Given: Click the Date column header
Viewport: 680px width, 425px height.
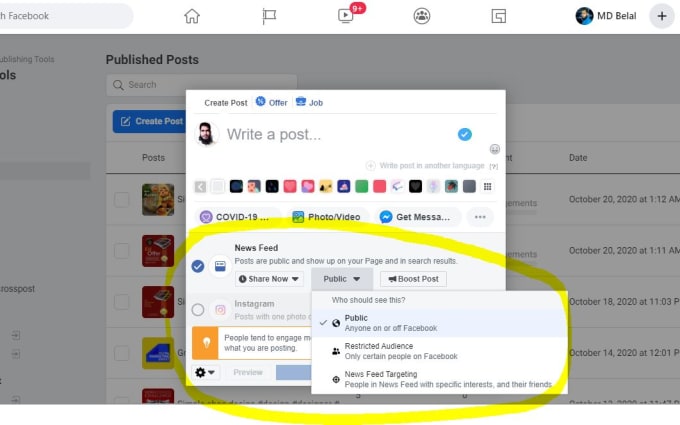Looking at the screenshot, I should coord(578,158).
